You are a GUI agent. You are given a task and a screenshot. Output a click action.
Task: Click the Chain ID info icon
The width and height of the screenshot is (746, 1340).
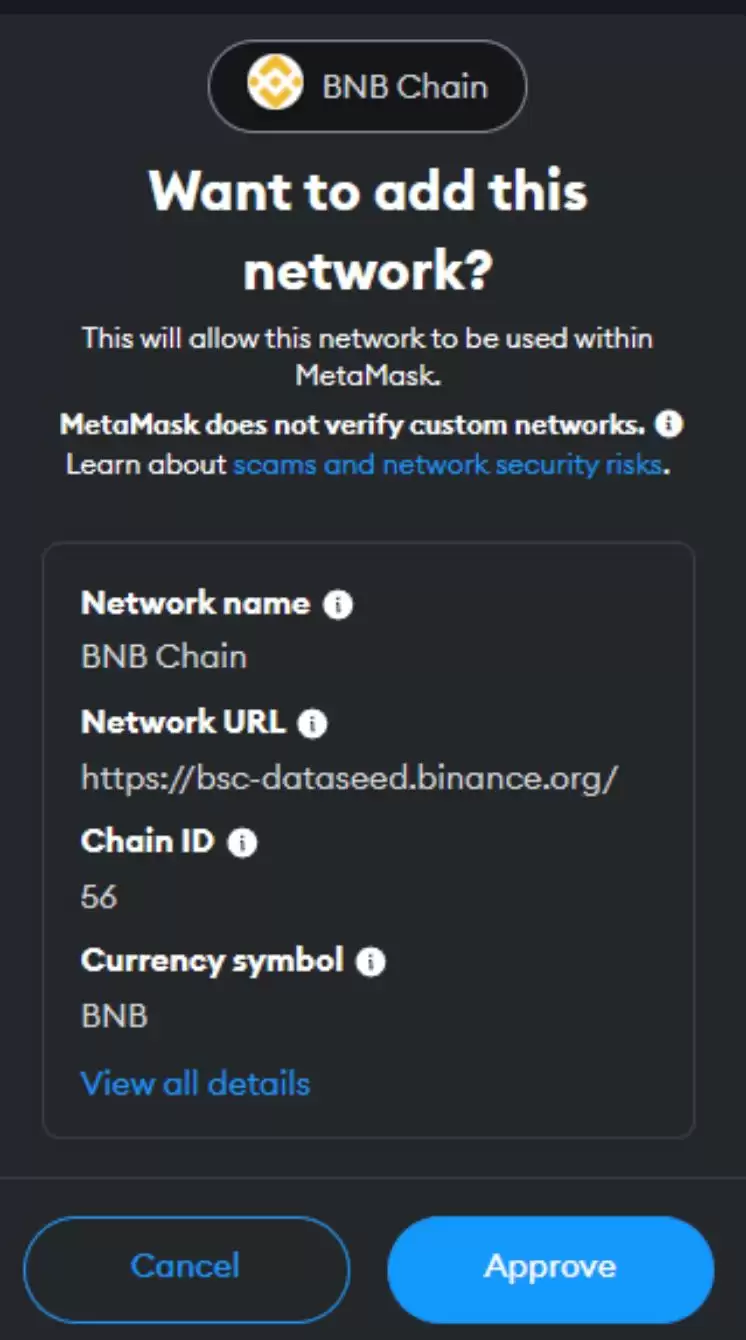pos(243,841)
